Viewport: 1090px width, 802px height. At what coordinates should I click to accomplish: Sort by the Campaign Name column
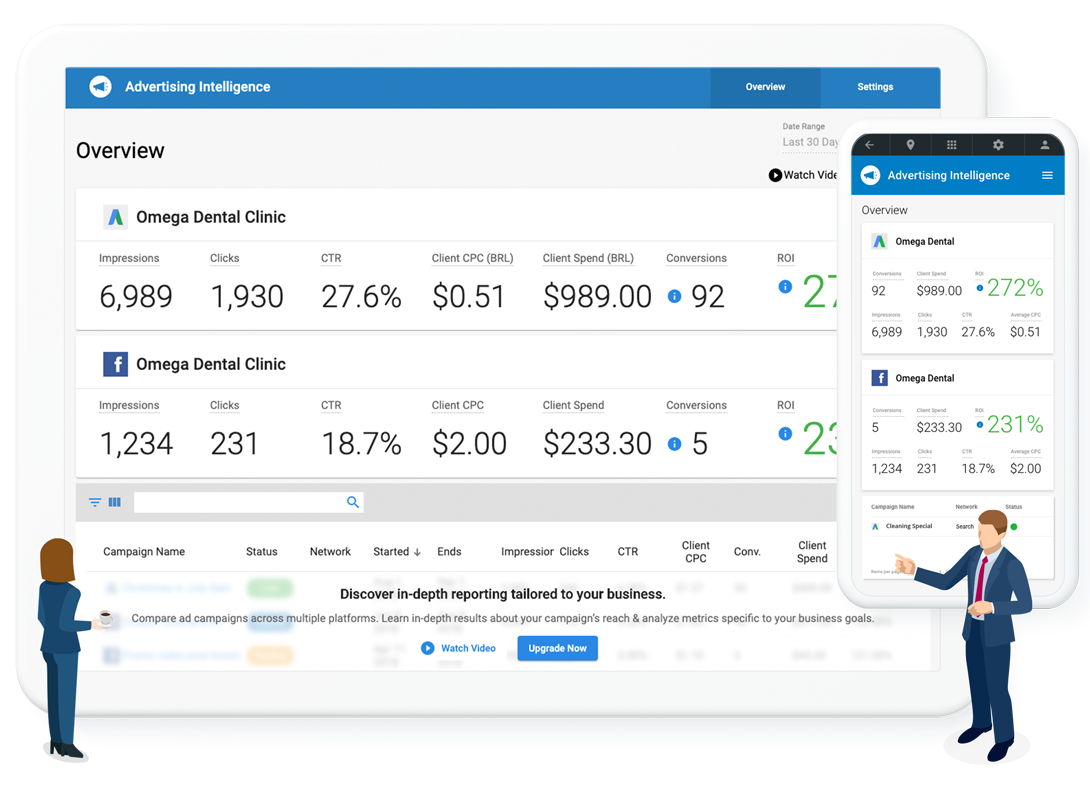144,552
